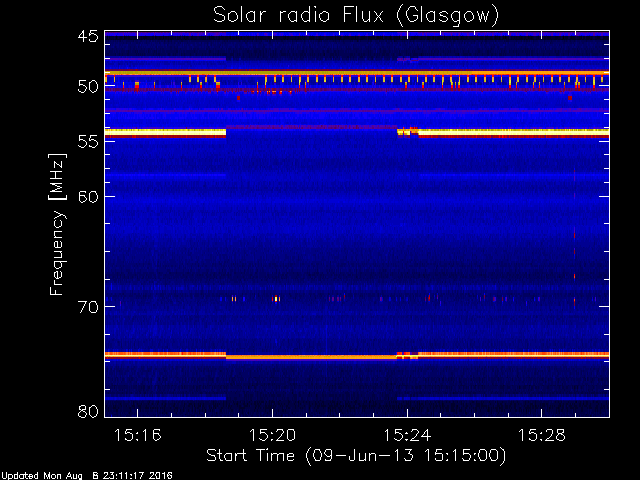Click the 60 frequency tick label
Viewport: 640px width, 480px height.
point(88,196)
